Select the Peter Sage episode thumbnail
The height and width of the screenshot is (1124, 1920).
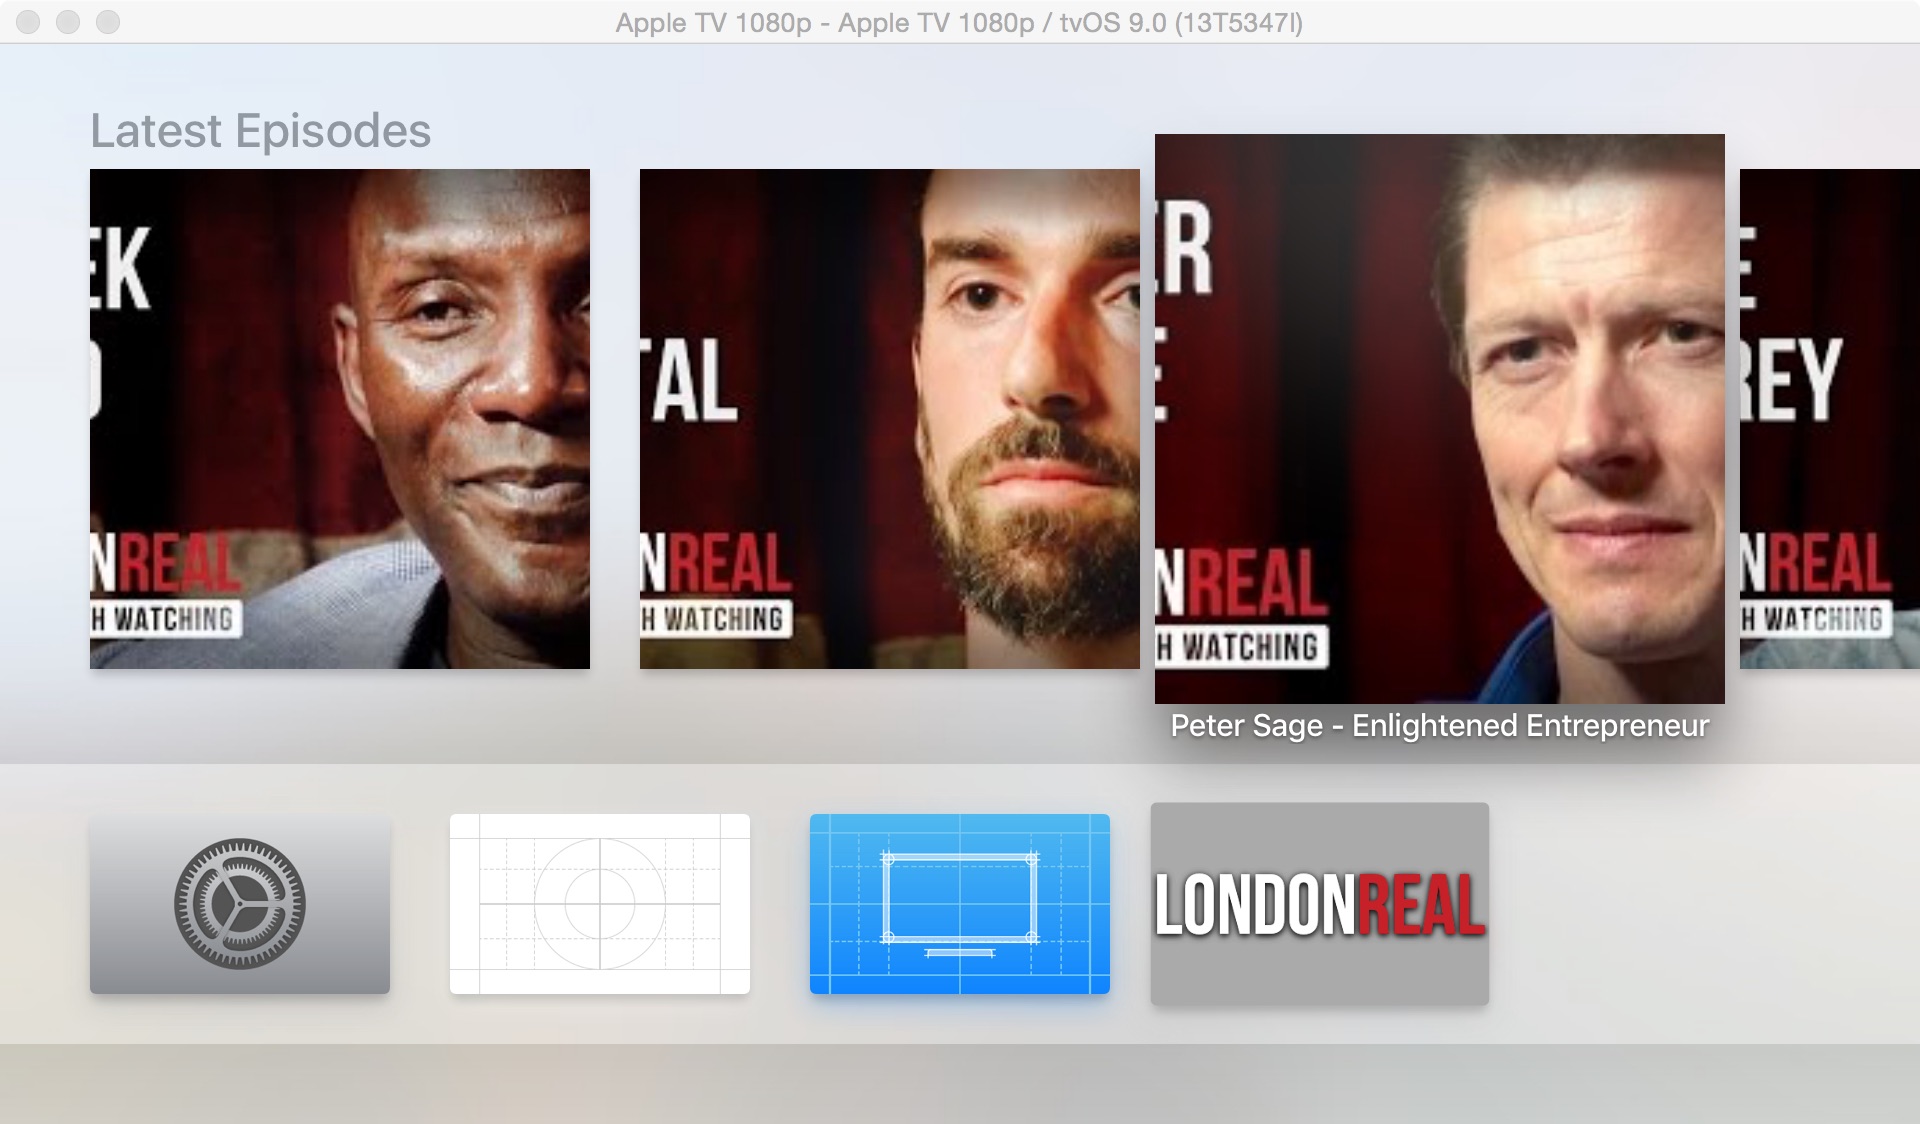tap(1440, 419)
